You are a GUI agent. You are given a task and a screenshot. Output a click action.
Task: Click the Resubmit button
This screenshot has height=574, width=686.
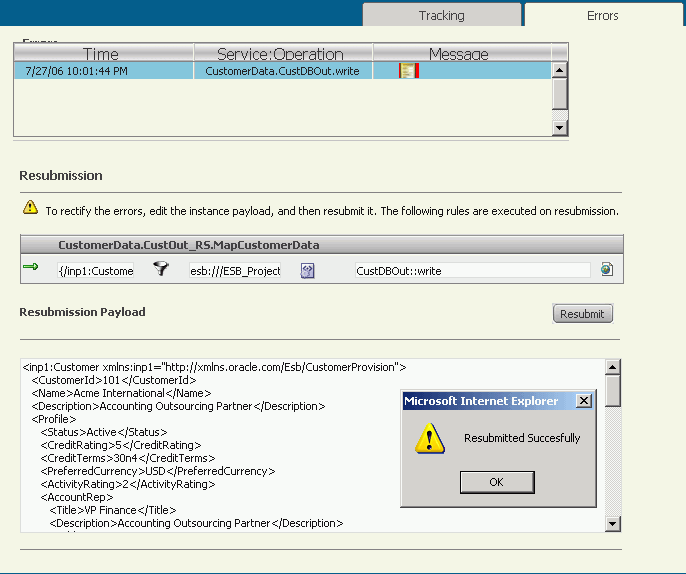(582, 314)
